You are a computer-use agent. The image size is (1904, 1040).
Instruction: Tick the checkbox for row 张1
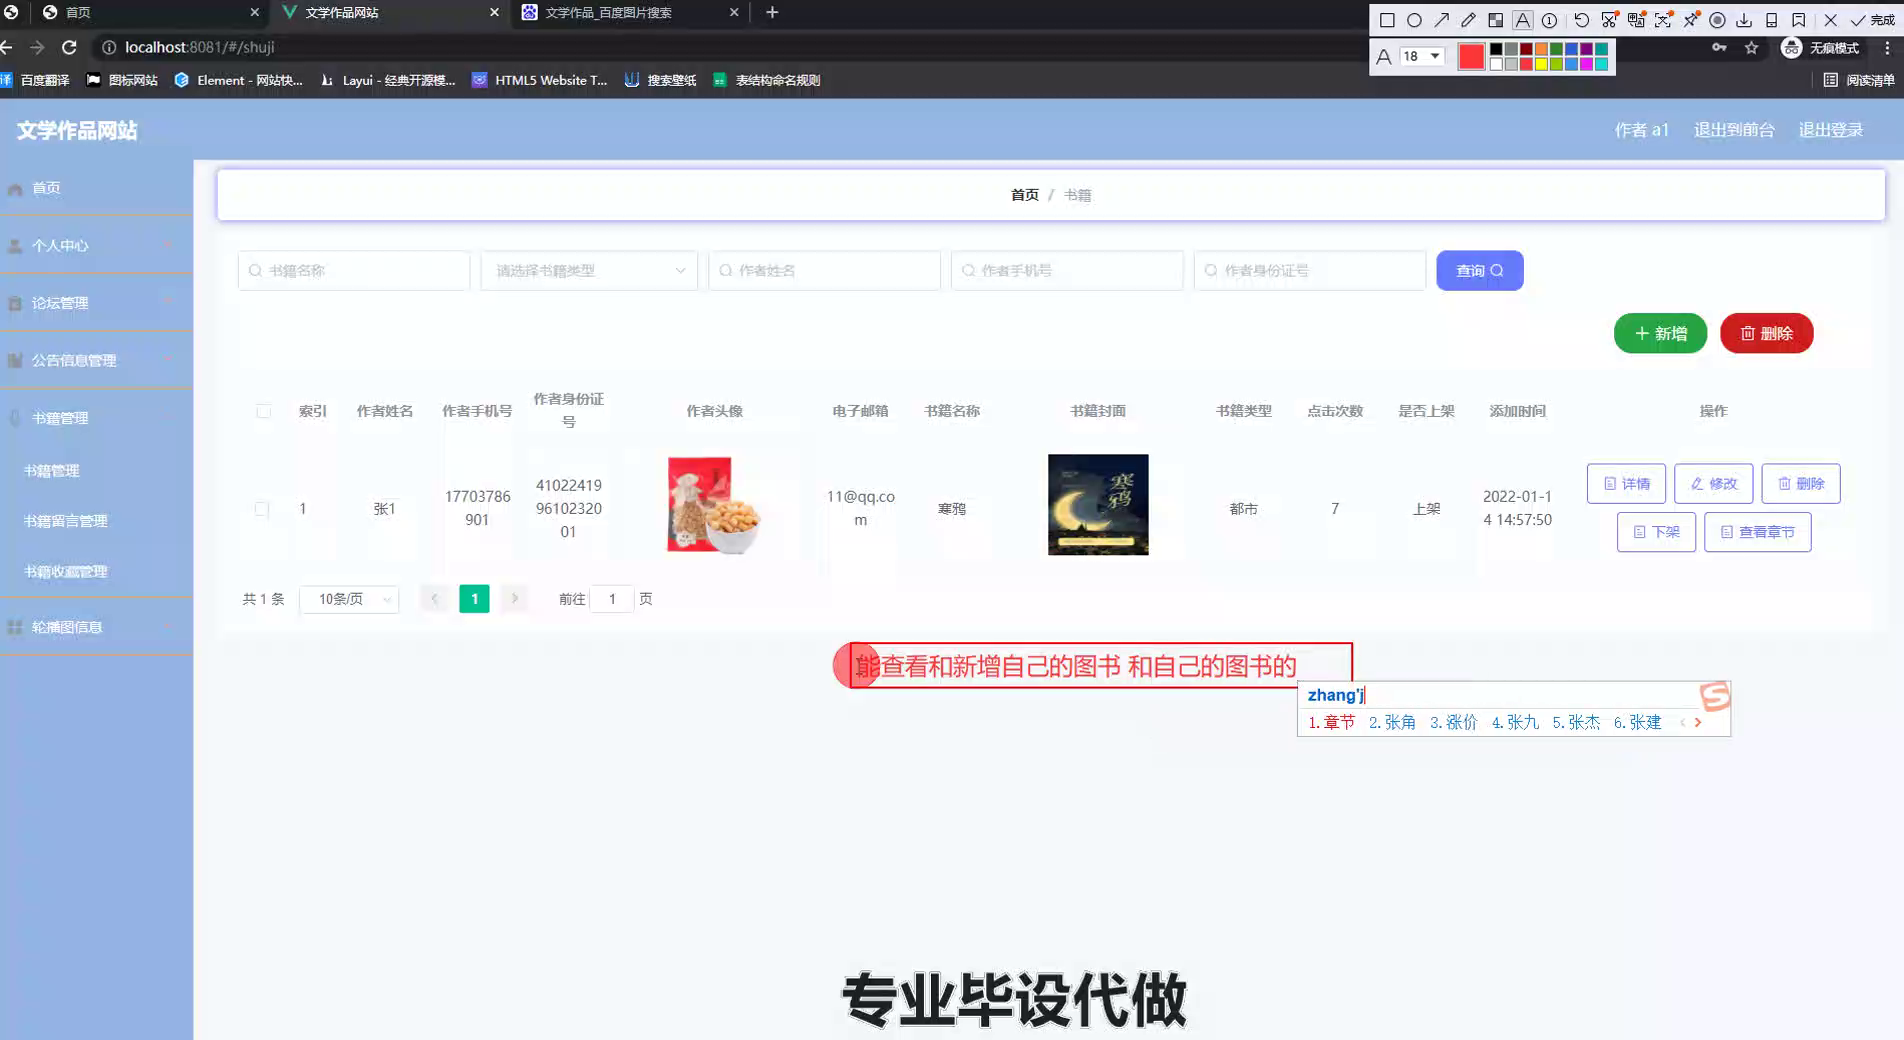tap(262, 509)
